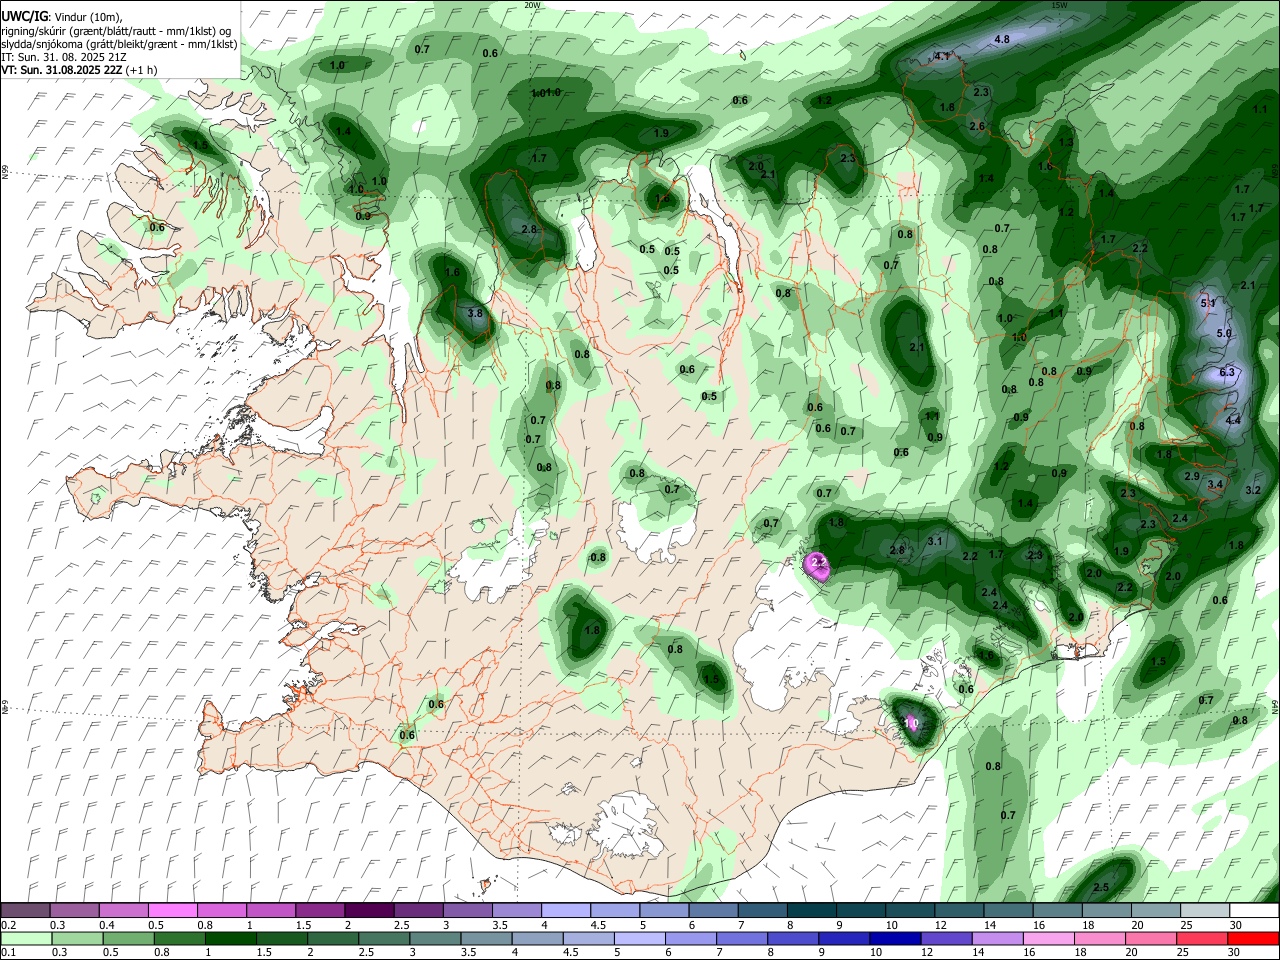Click the 'UWC/IG: Vindur (10m)' title text
The width and height of the screenshot is (1280, 960).
click(61, 17)
